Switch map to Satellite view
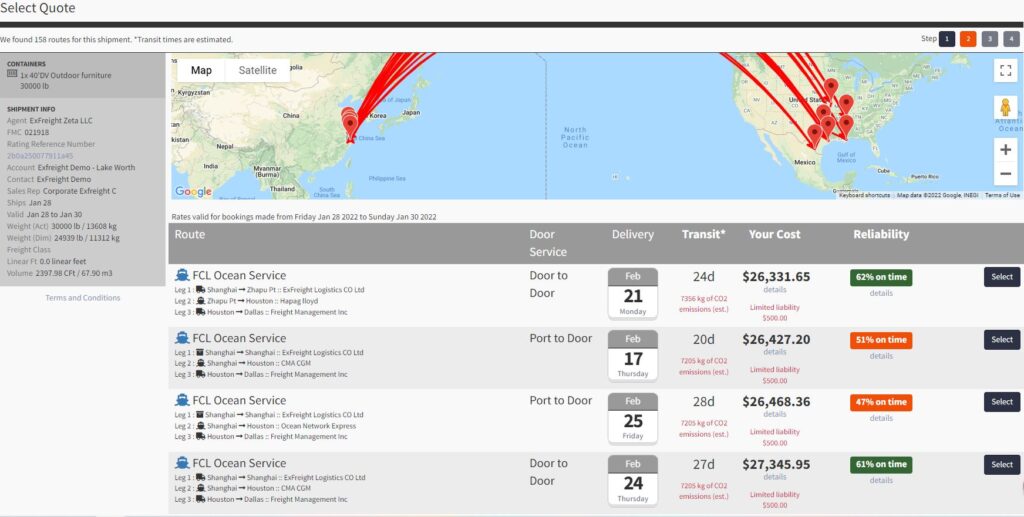 click(257, 70)
